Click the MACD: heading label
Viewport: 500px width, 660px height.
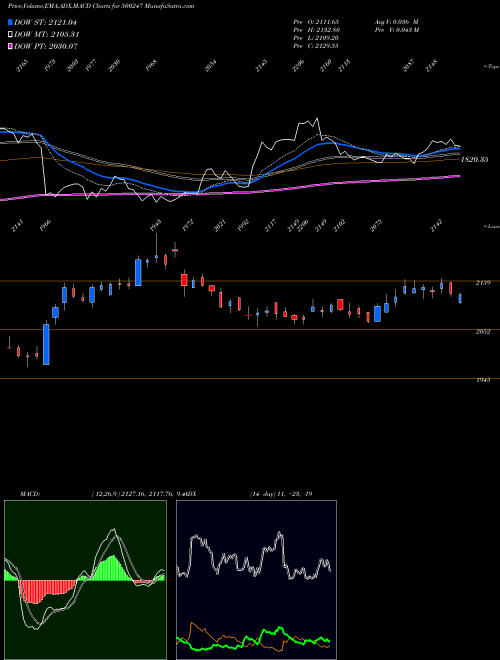(x=30, y=494)
